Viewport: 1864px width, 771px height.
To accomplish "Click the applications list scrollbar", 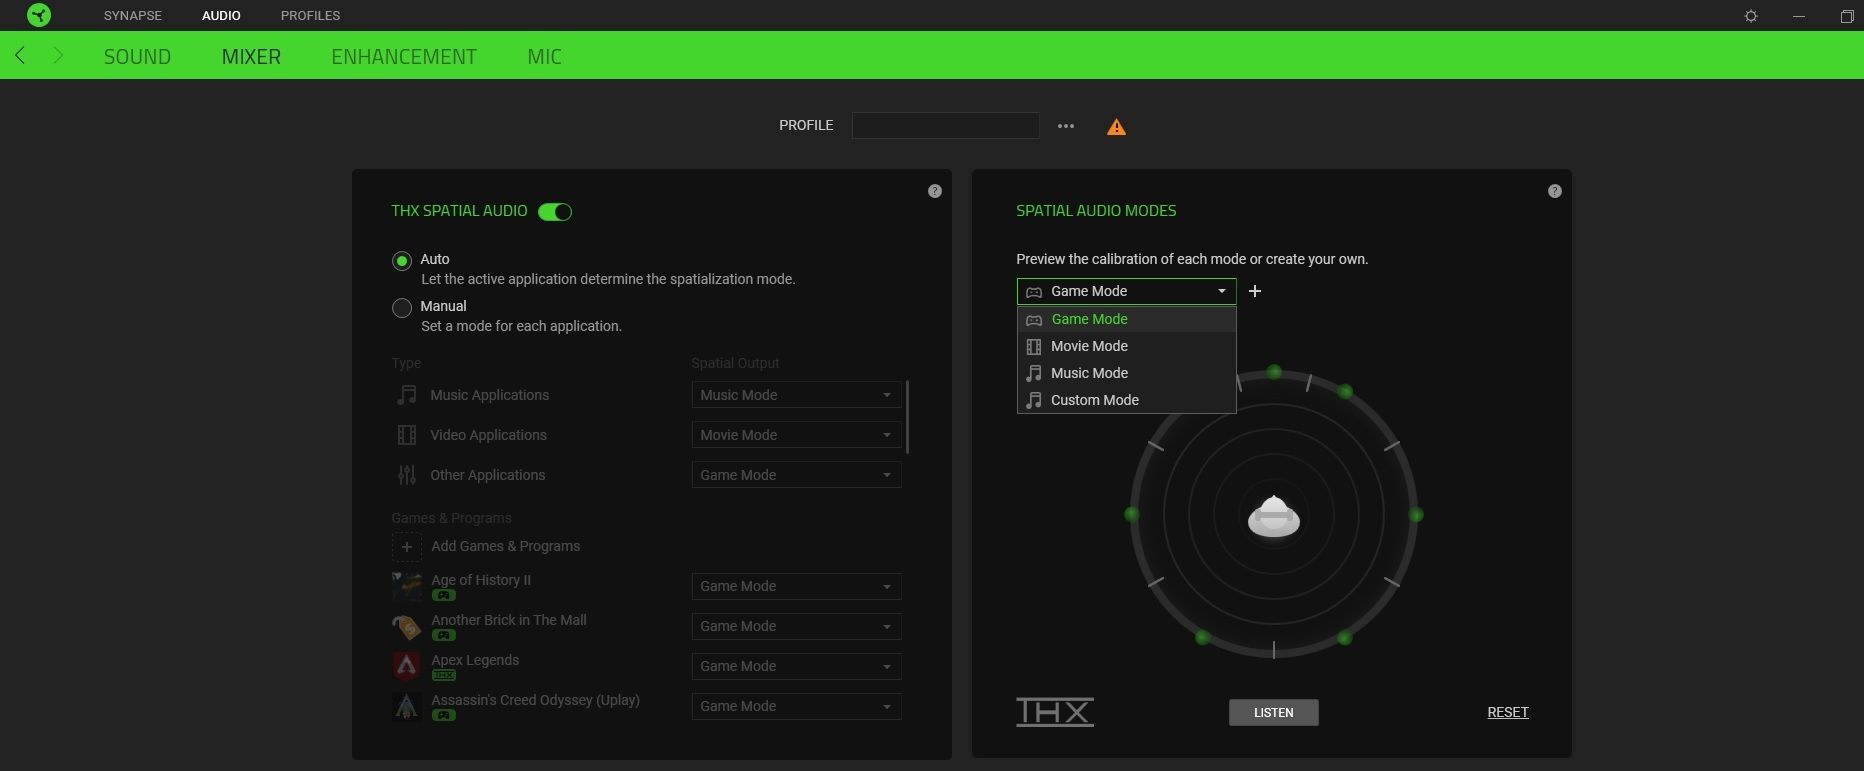I will click(x=907, y=417).
